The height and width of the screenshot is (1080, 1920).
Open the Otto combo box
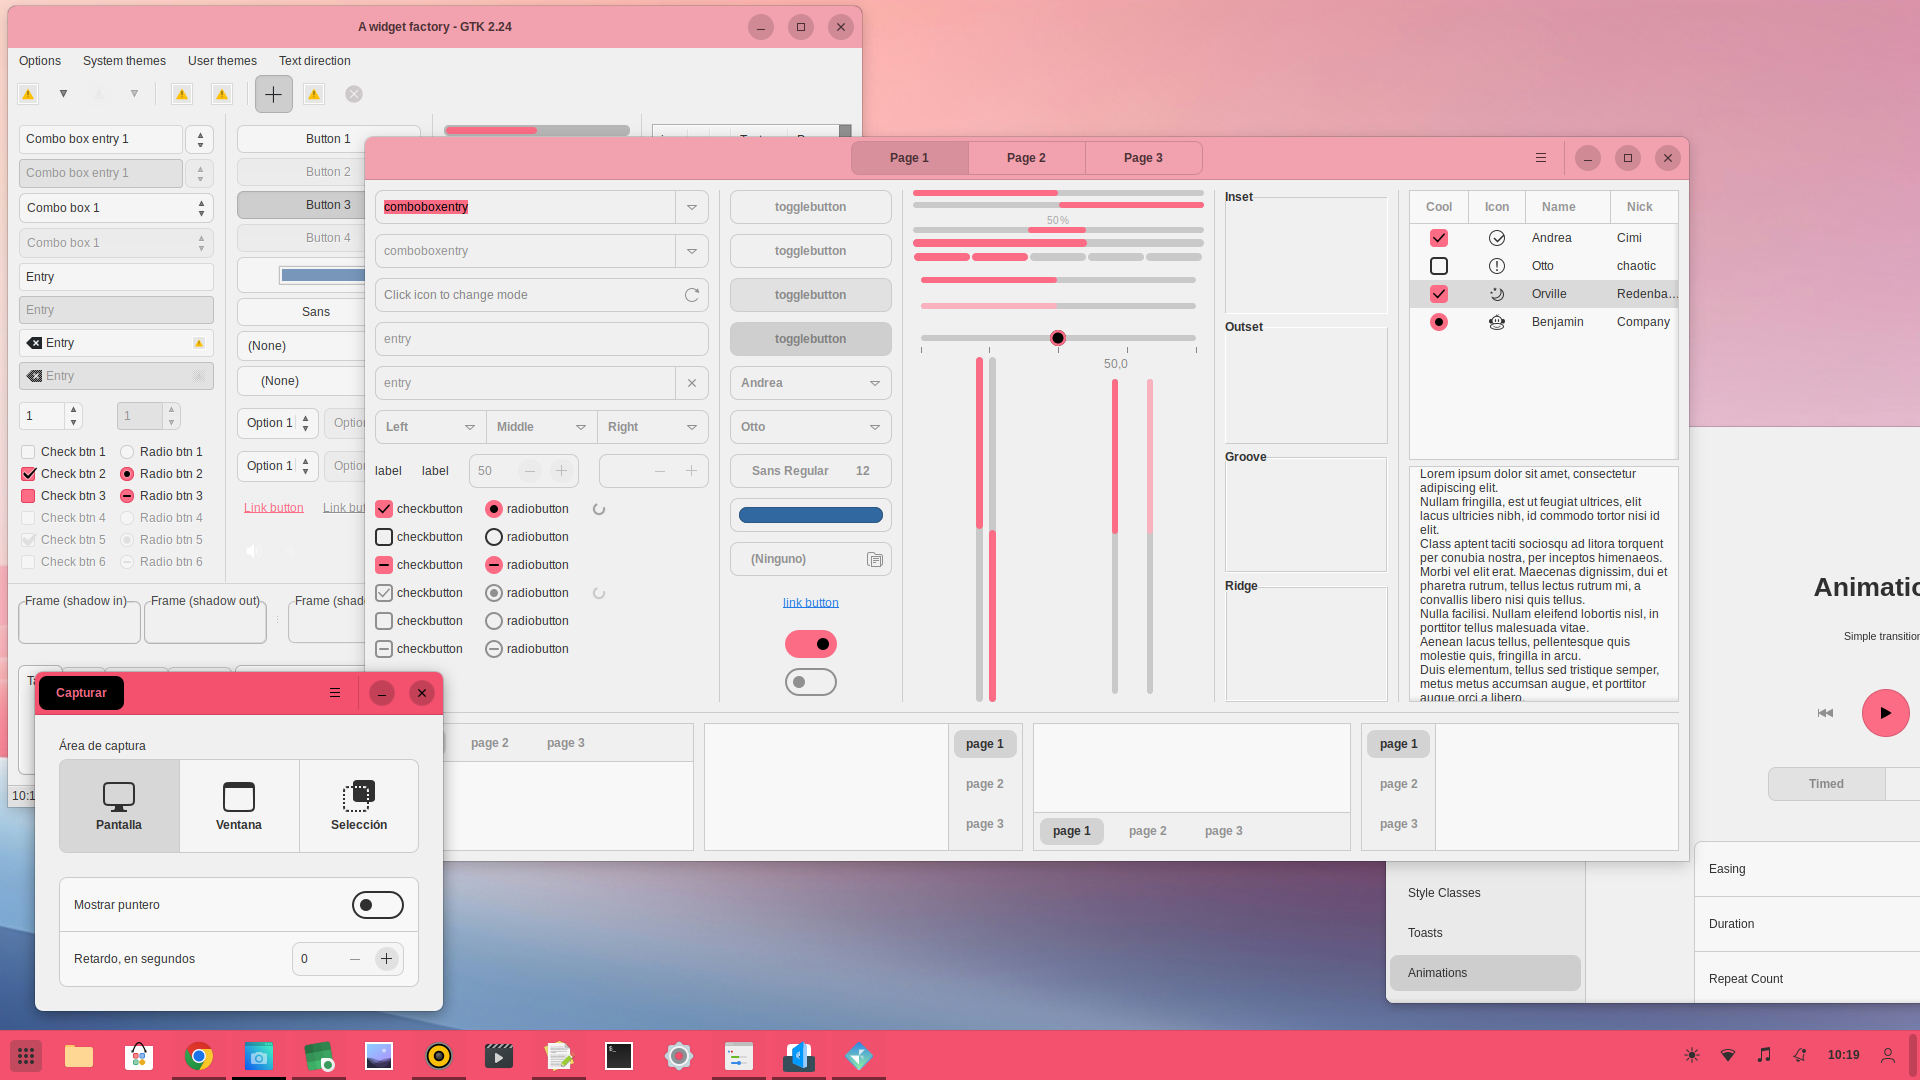(811, 427)
